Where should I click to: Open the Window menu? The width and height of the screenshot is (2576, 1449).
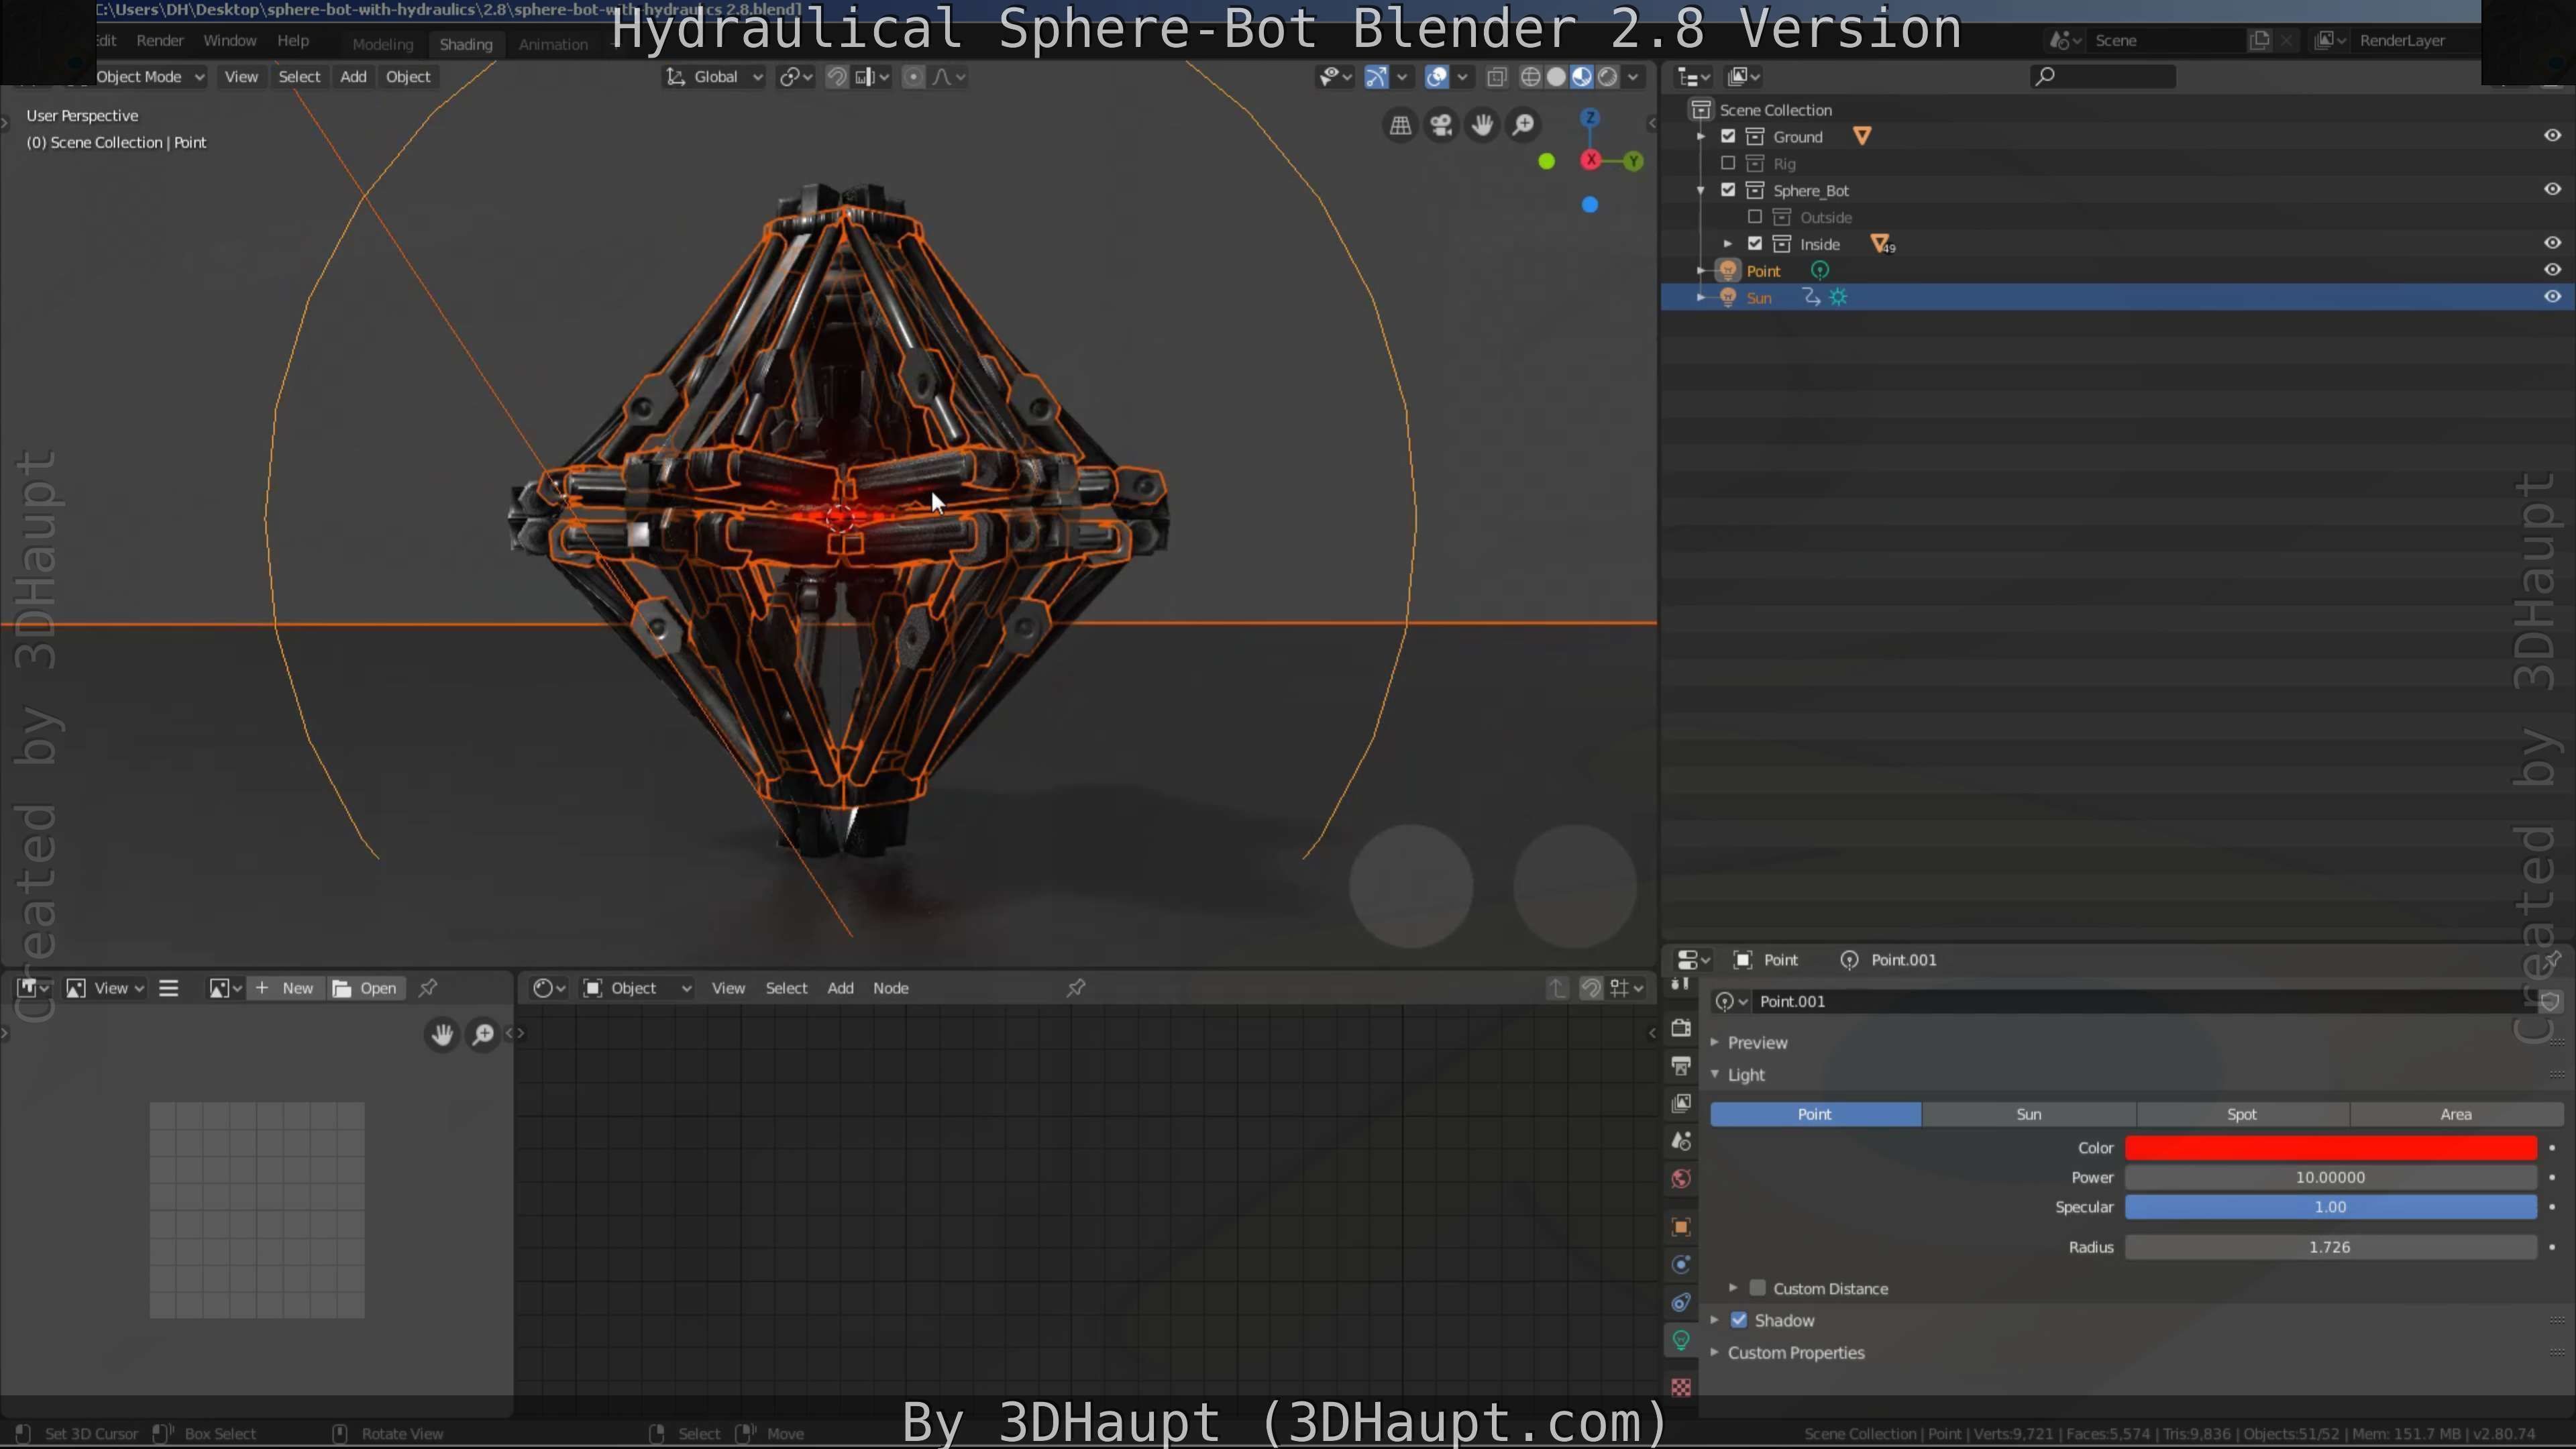230,41
